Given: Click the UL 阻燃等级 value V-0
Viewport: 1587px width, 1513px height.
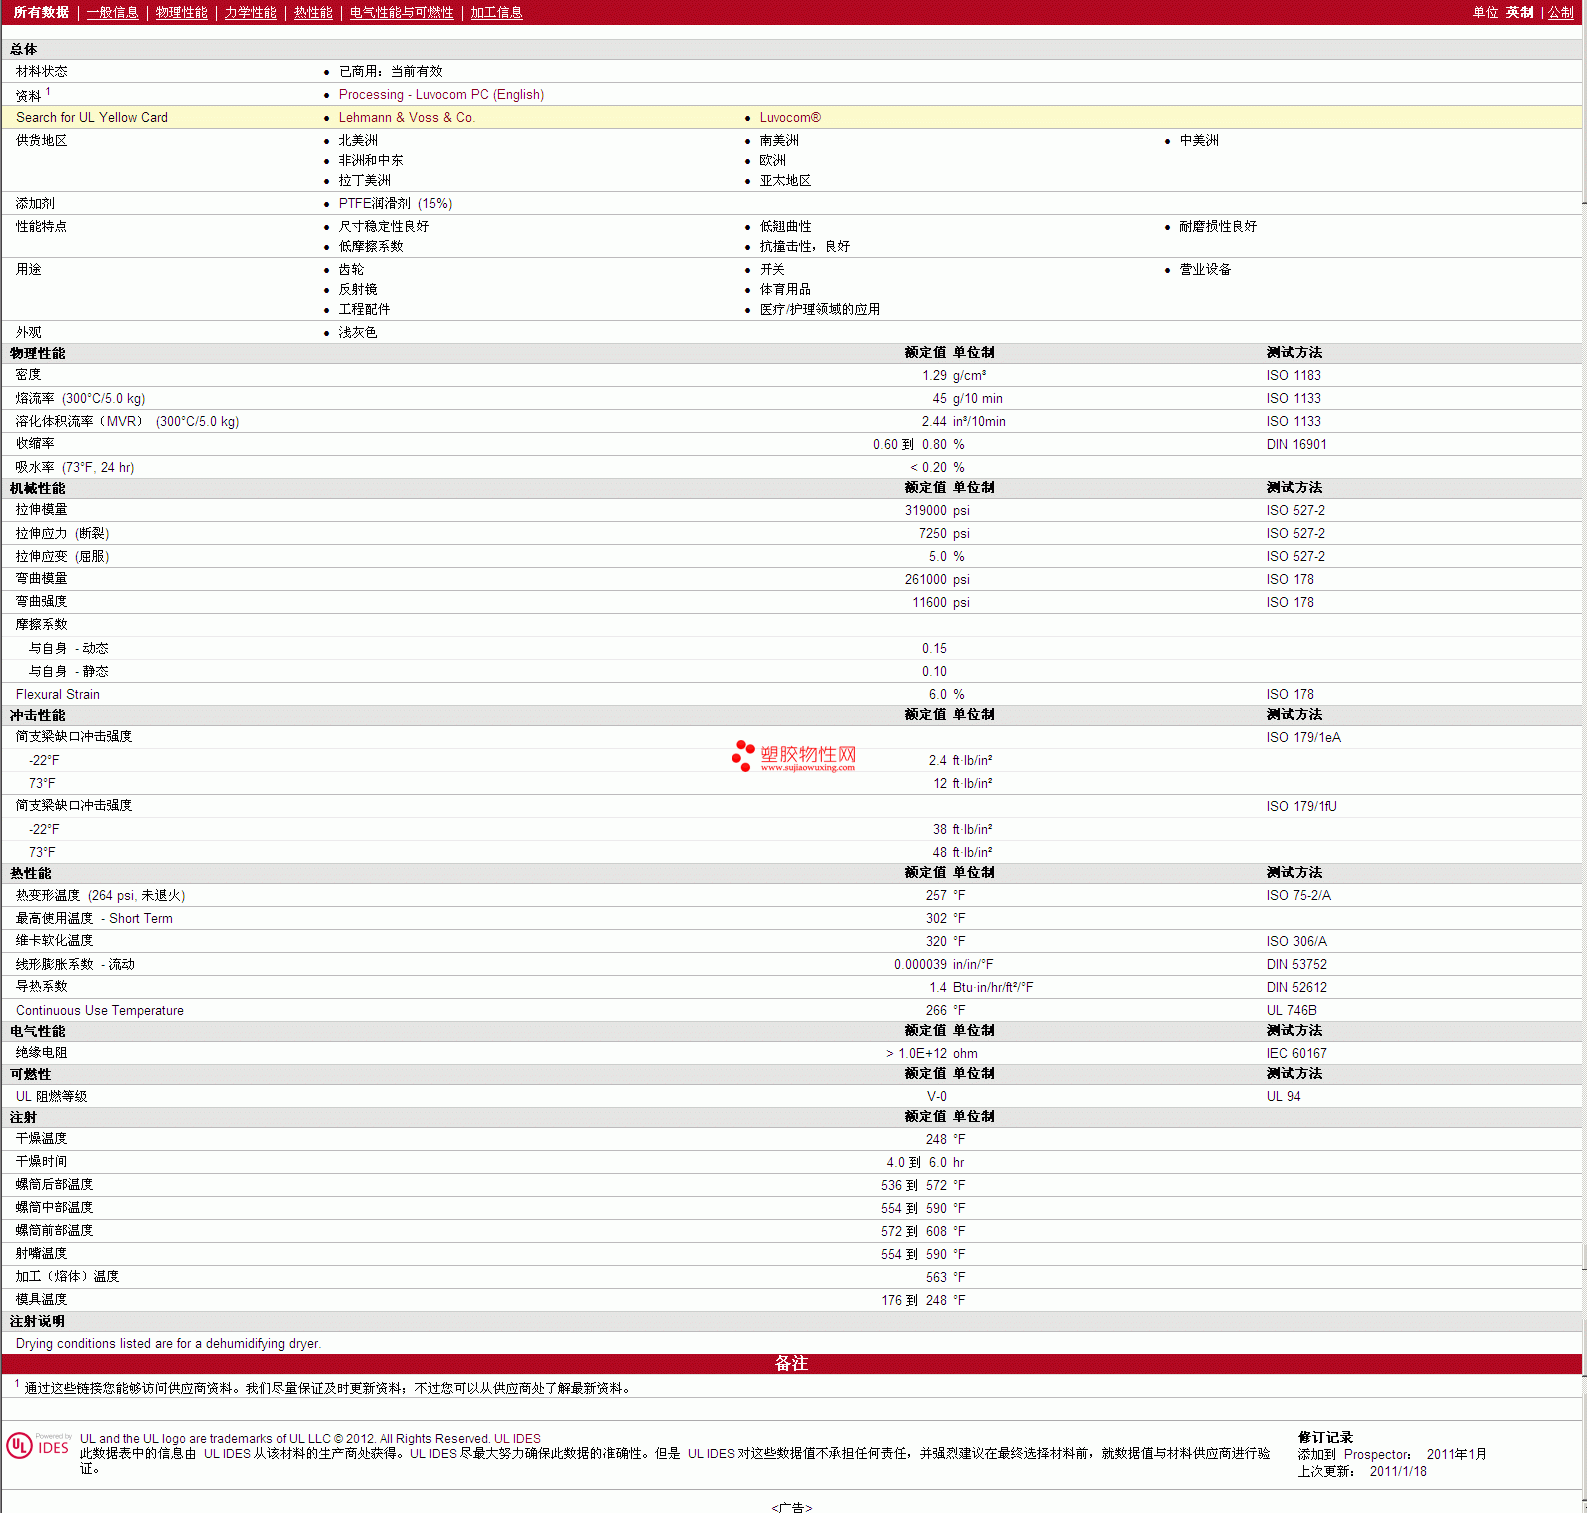Looking at the screenshot, I should [936, 1096].
